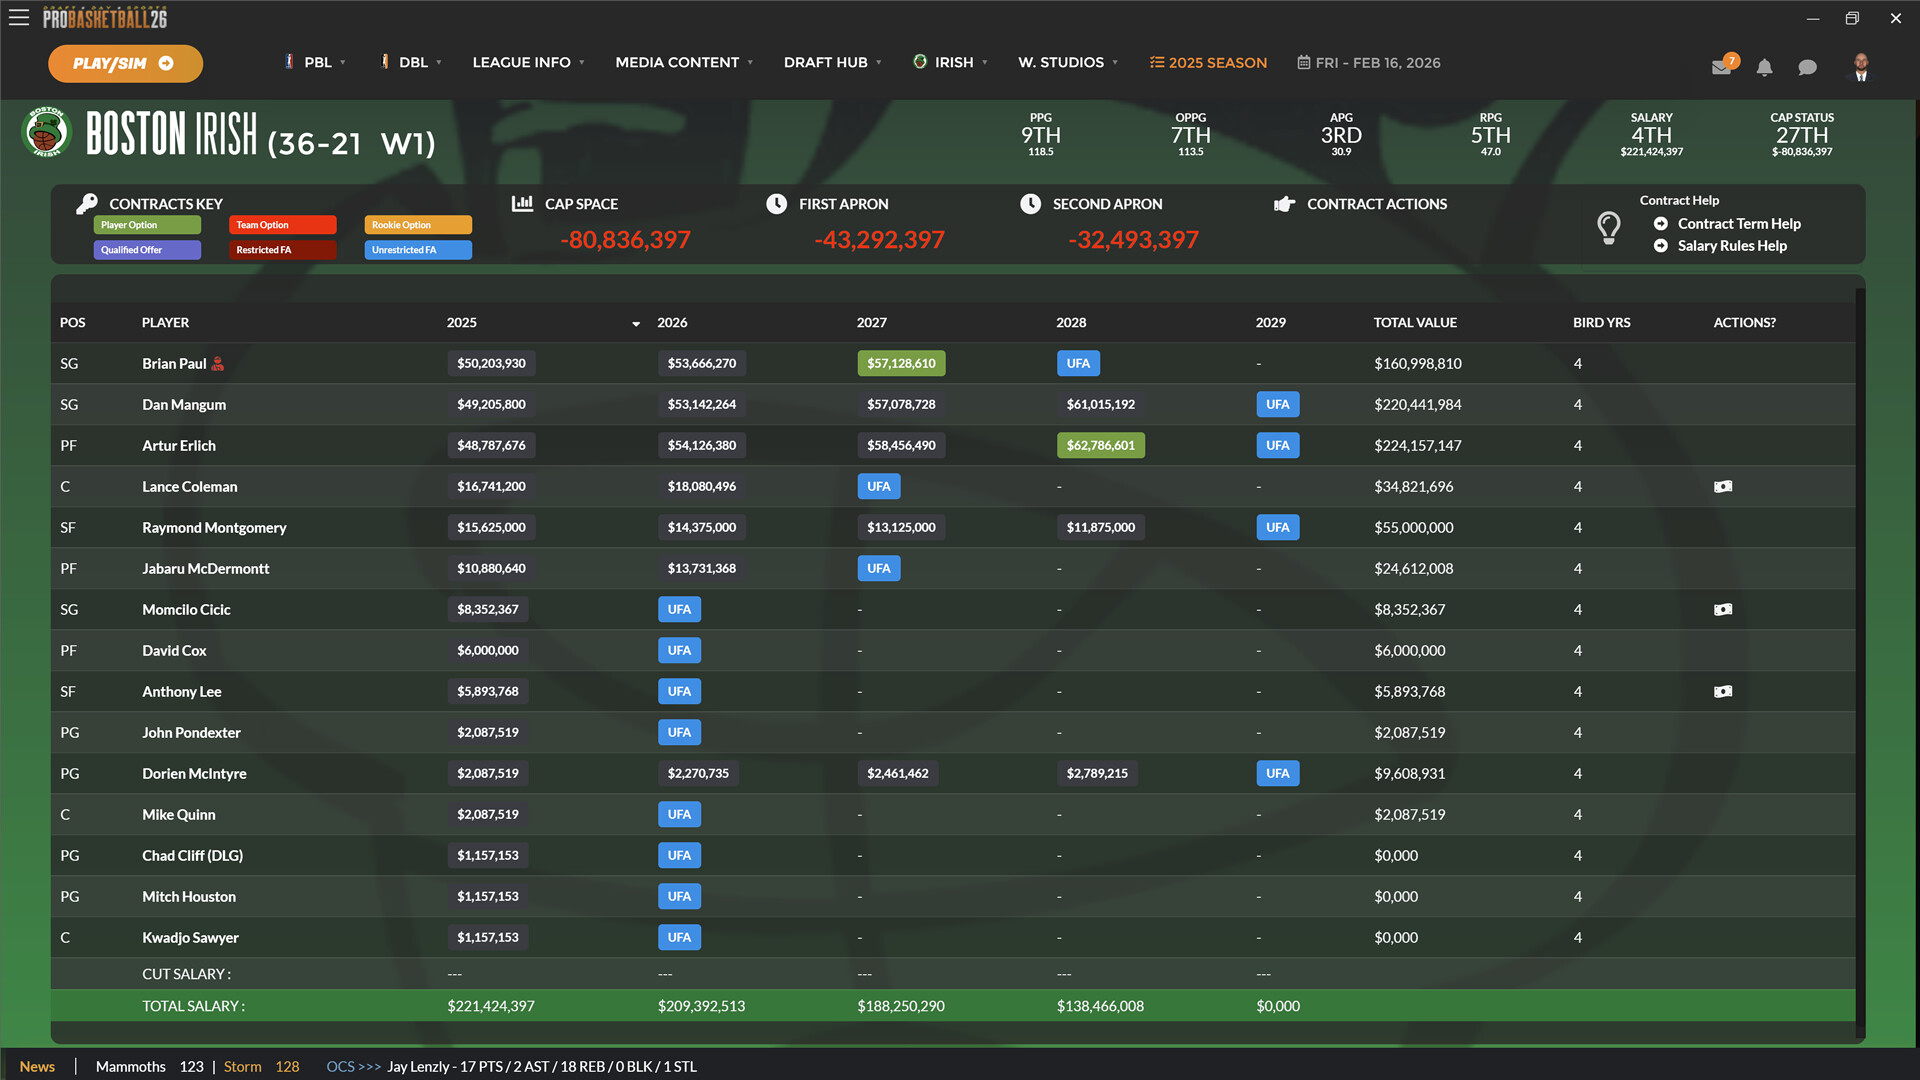Click the Boston Irish team logo
1920x1080 pixels.
(x=46, y=133)
